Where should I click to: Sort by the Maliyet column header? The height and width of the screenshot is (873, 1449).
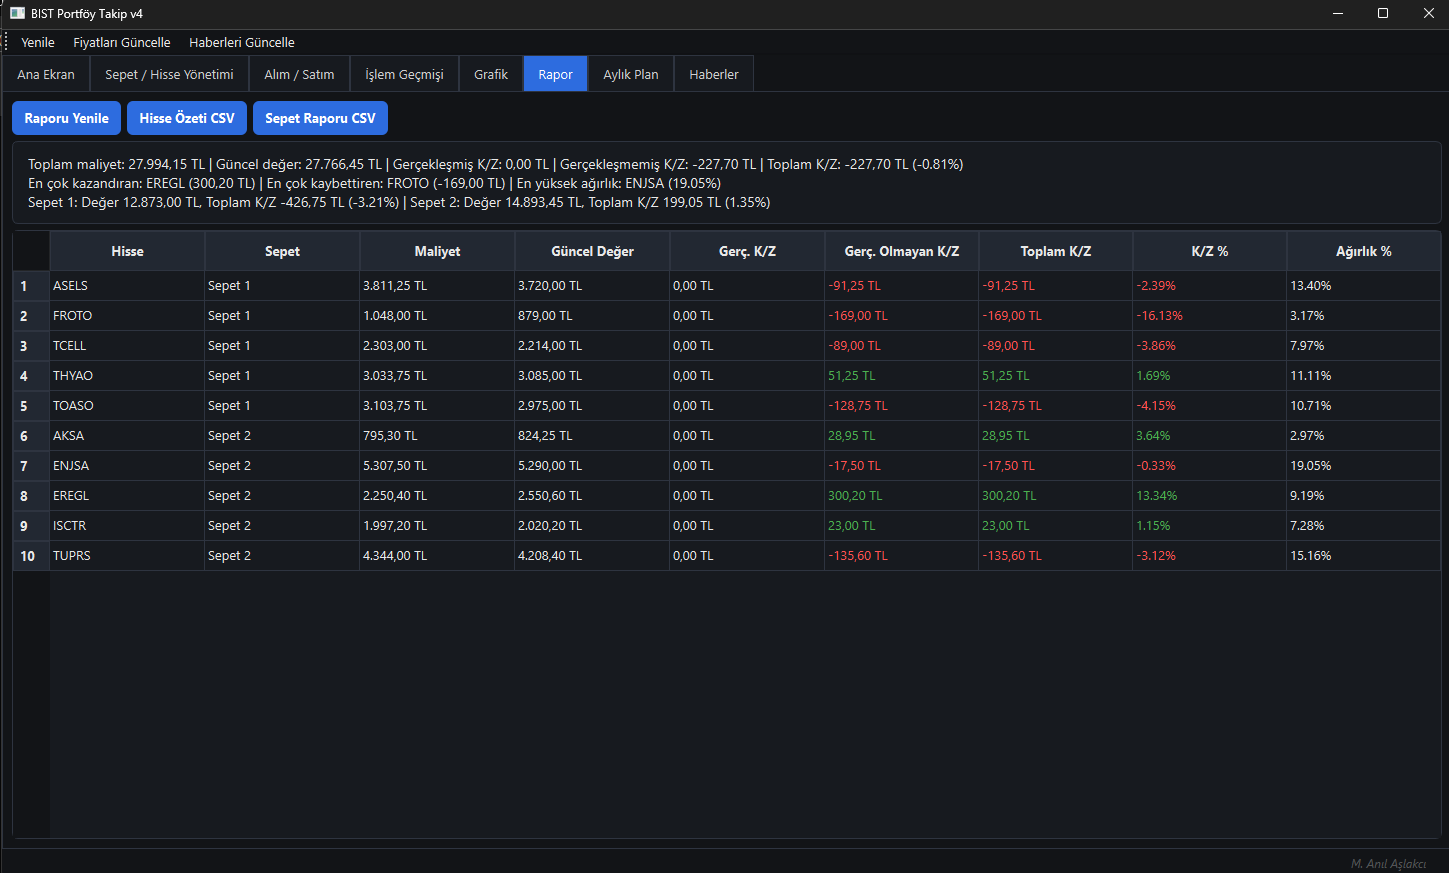pyautogui.click(x=437, y=251)
